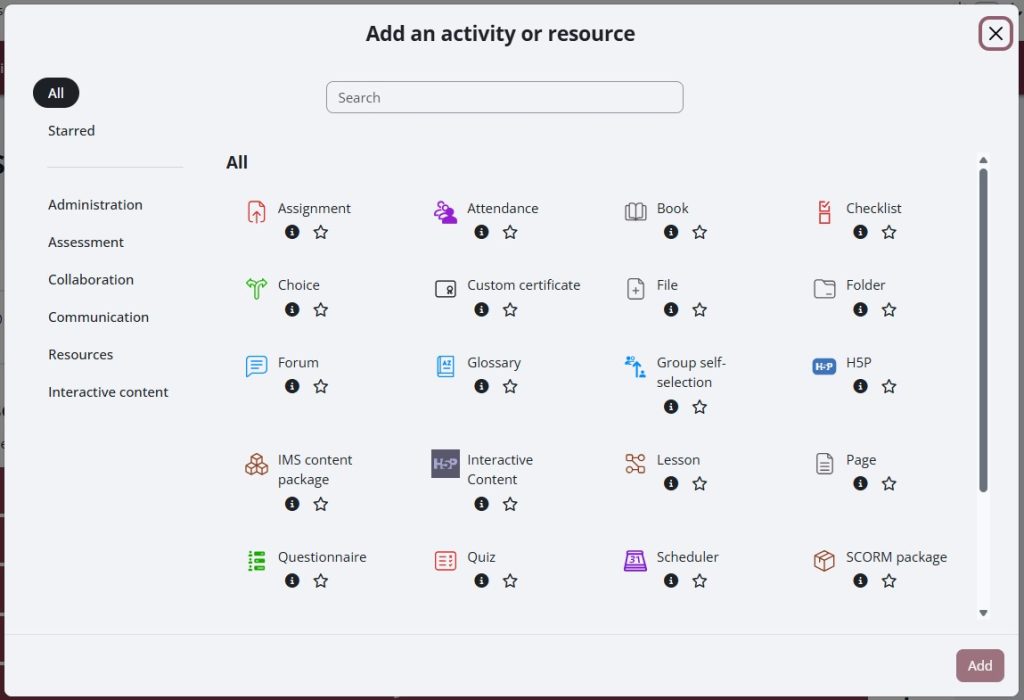
Task: Select the Lesson activity icon
Action: coord(634,461)
